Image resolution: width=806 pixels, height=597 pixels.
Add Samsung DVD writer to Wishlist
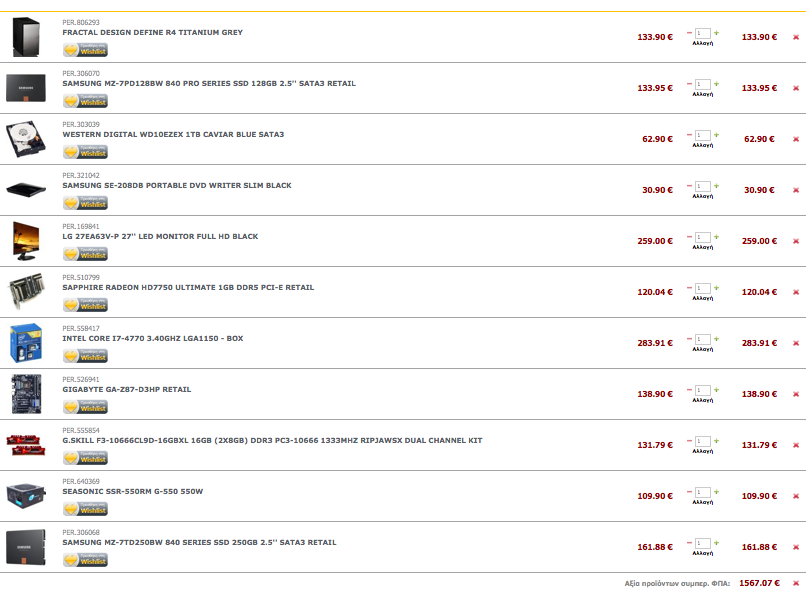[85, 203]
